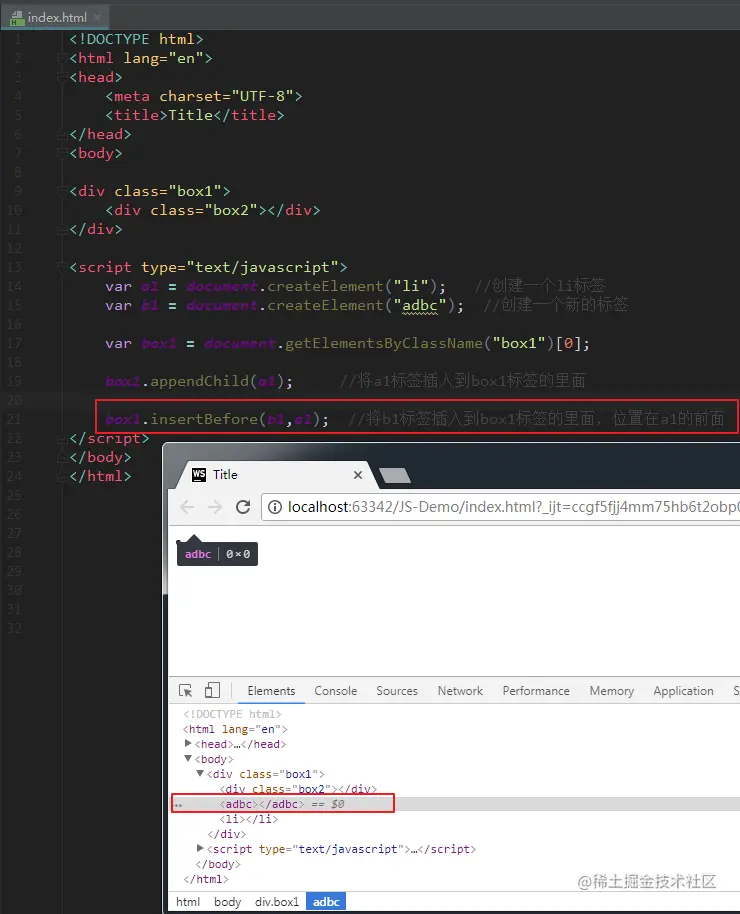Image resolution: width=740 pixels, height=914 pixels.
Task: Collapse the html tag fold marker on line 2
Action: [x=61, y=58]
